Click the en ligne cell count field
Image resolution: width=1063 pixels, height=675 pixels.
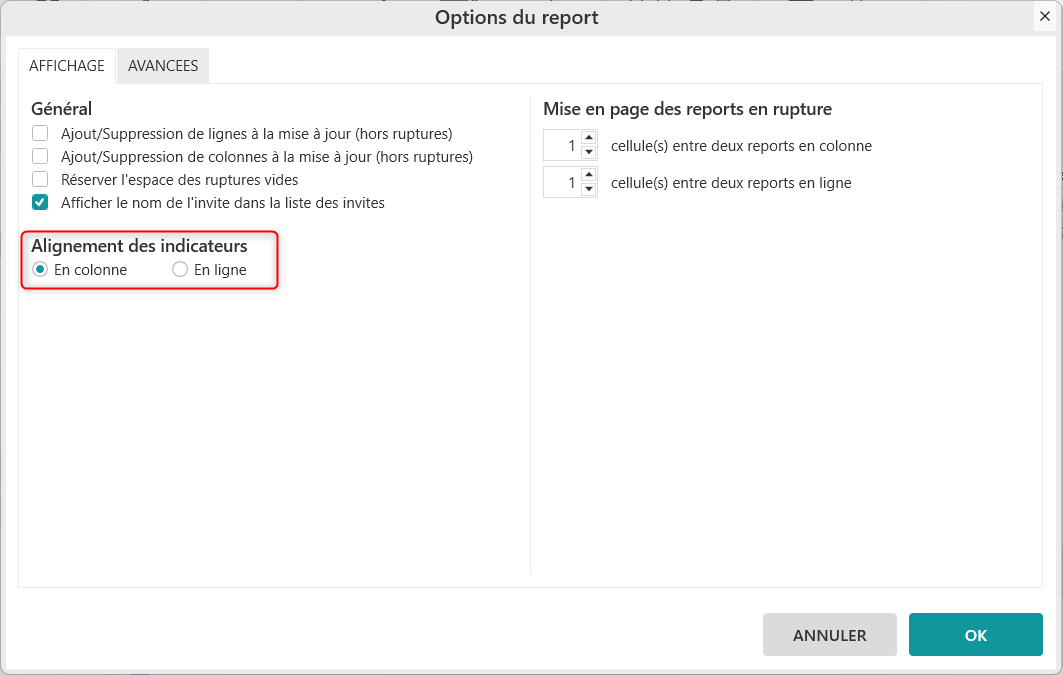click(x=561, y=183)
